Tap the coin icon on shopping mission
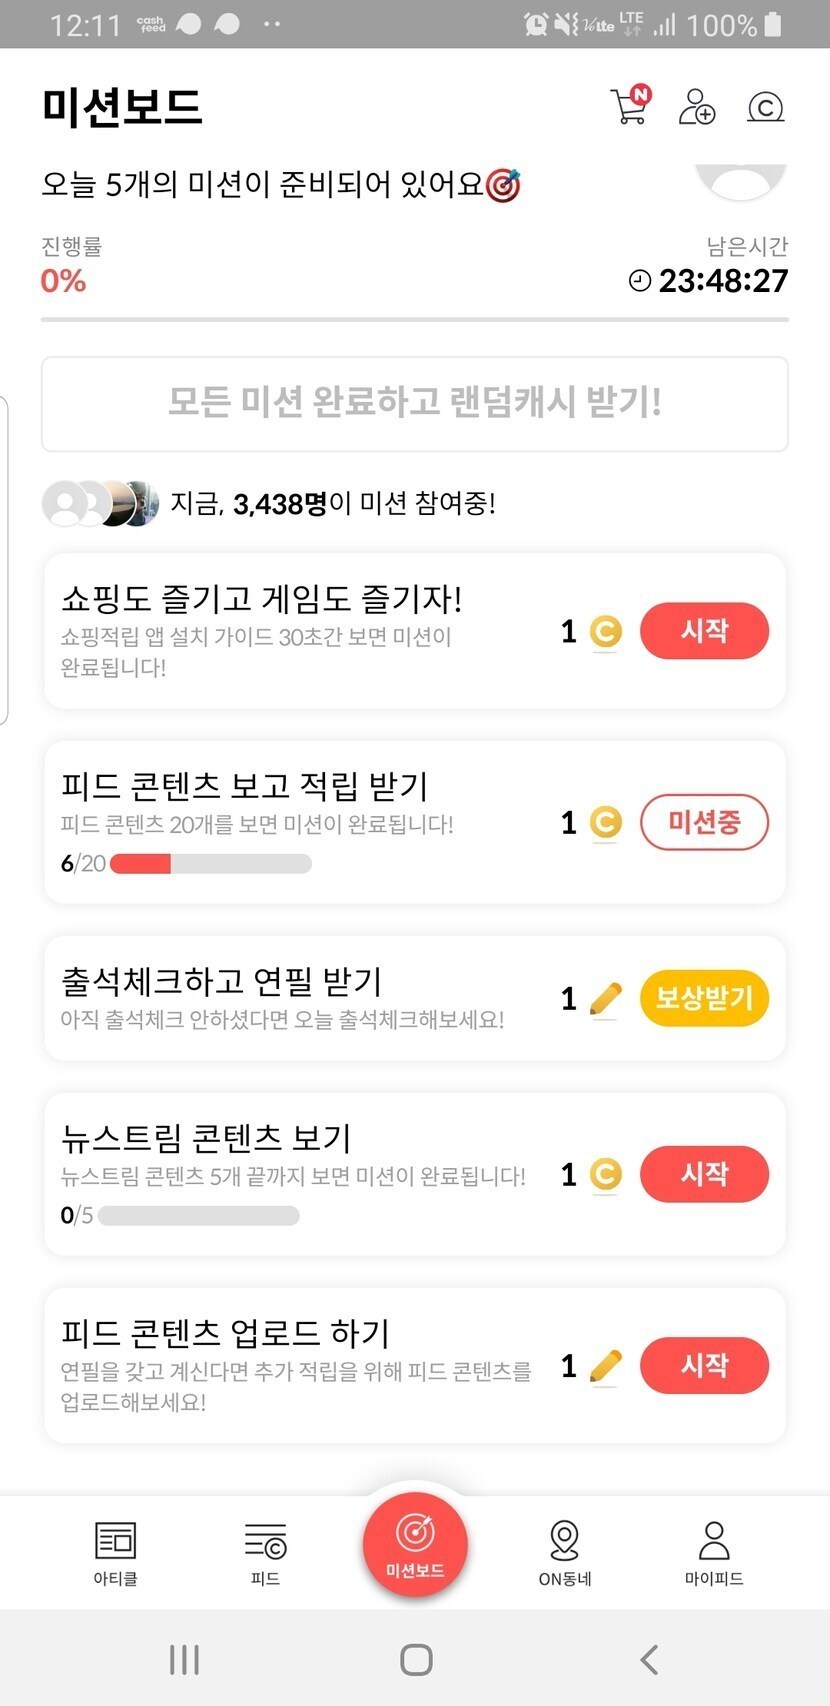The image size is (830, 1706). pyautogui.click(x=605, y=632)
